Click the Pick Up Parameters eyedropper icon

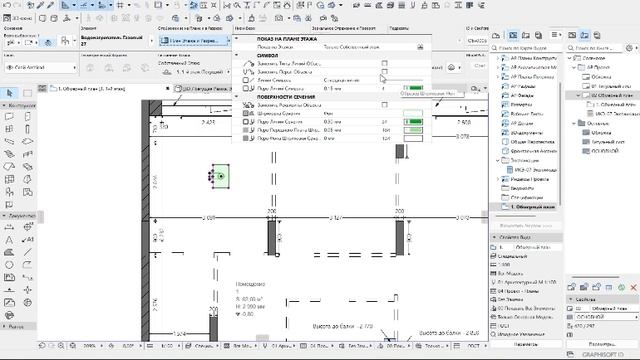point(41,5)
